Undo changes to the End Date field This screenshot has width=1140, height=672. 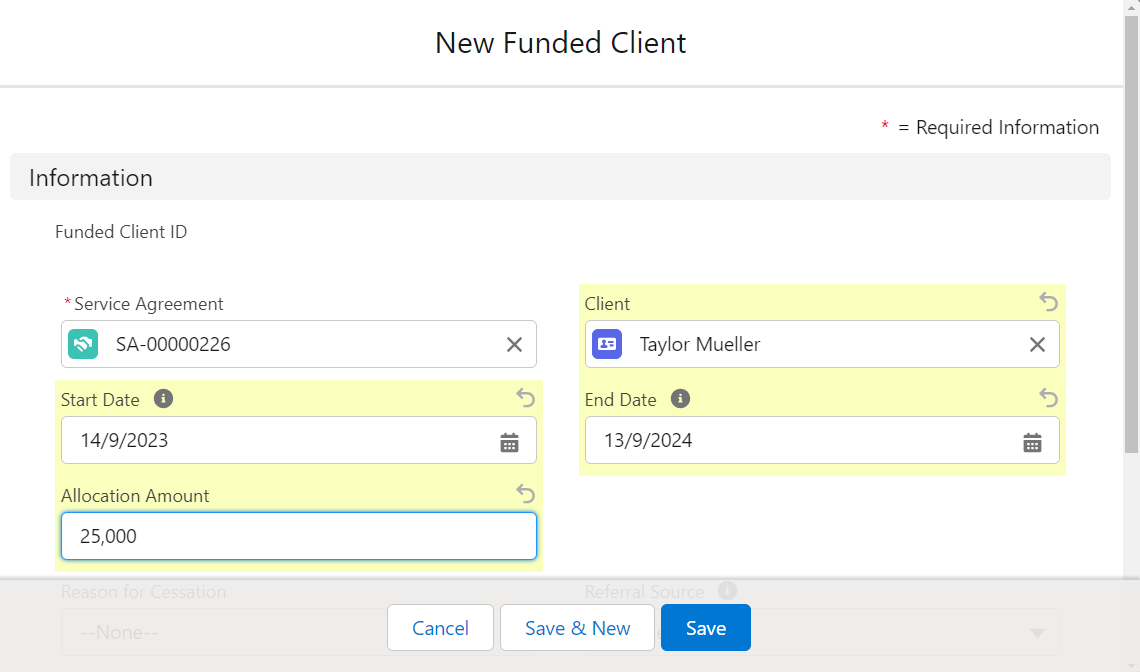pyautogui.click(x=1048, y=398)
